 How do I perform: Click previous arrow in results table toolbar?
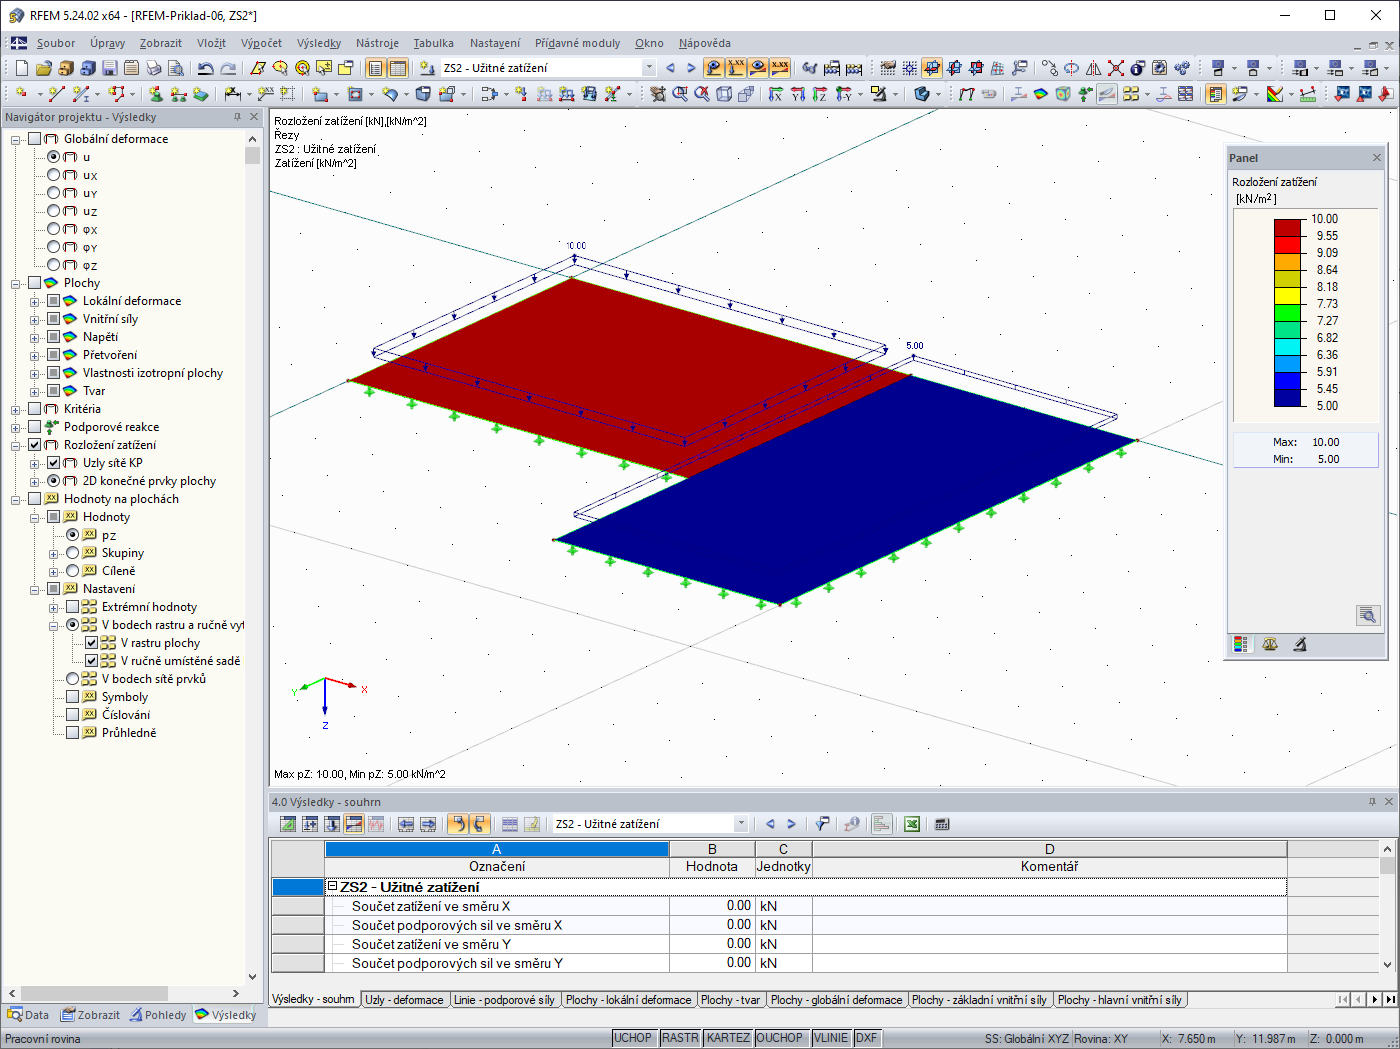[770, 824]
